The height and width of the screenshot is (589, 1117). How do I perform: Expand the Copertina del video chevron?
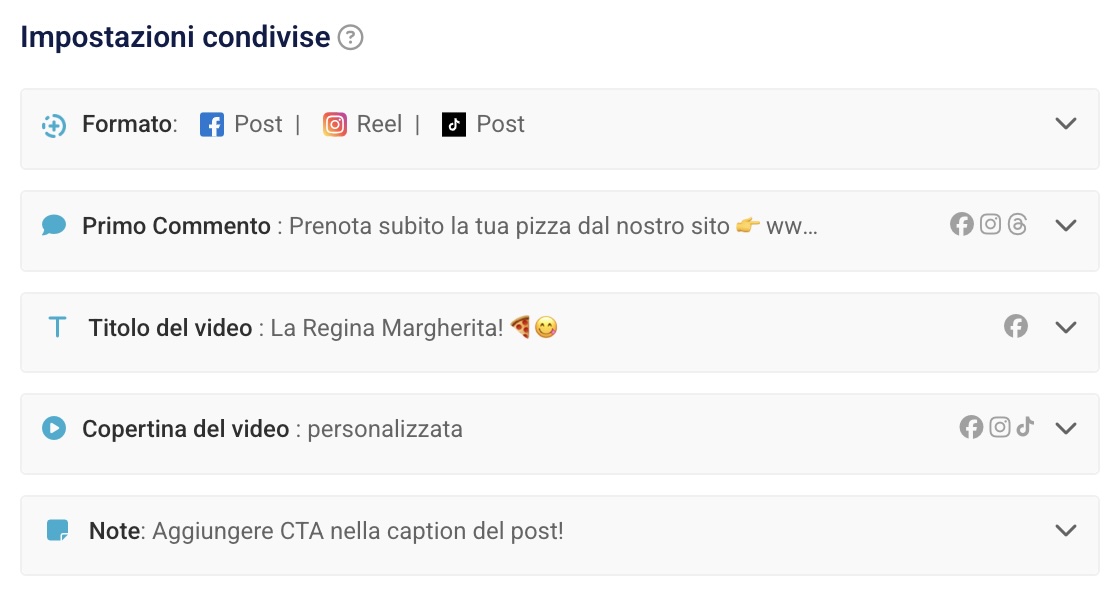click(x=1066, y=428)
